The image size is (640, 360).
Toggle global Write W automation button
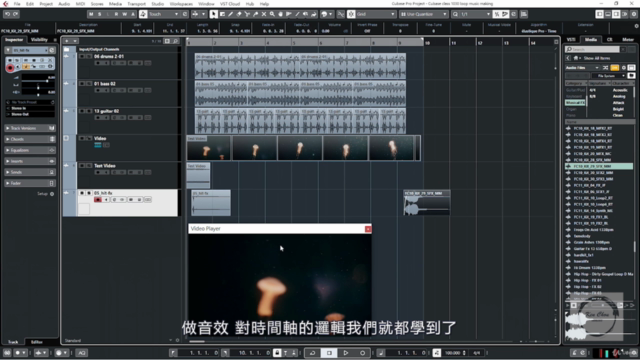[x=125, y=14]
